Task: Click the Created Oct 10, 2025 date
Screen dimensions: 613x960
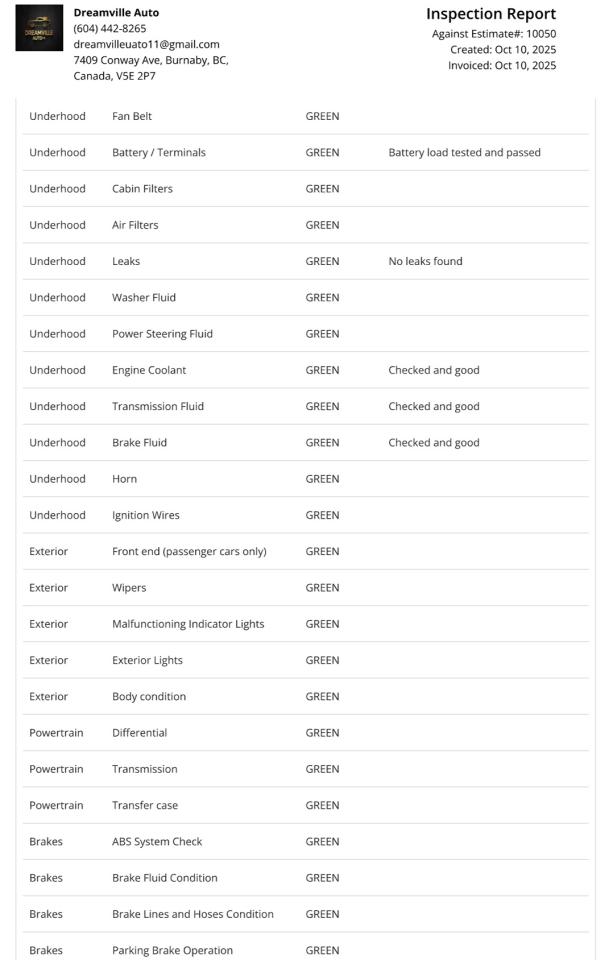Action: pos(503,50)
